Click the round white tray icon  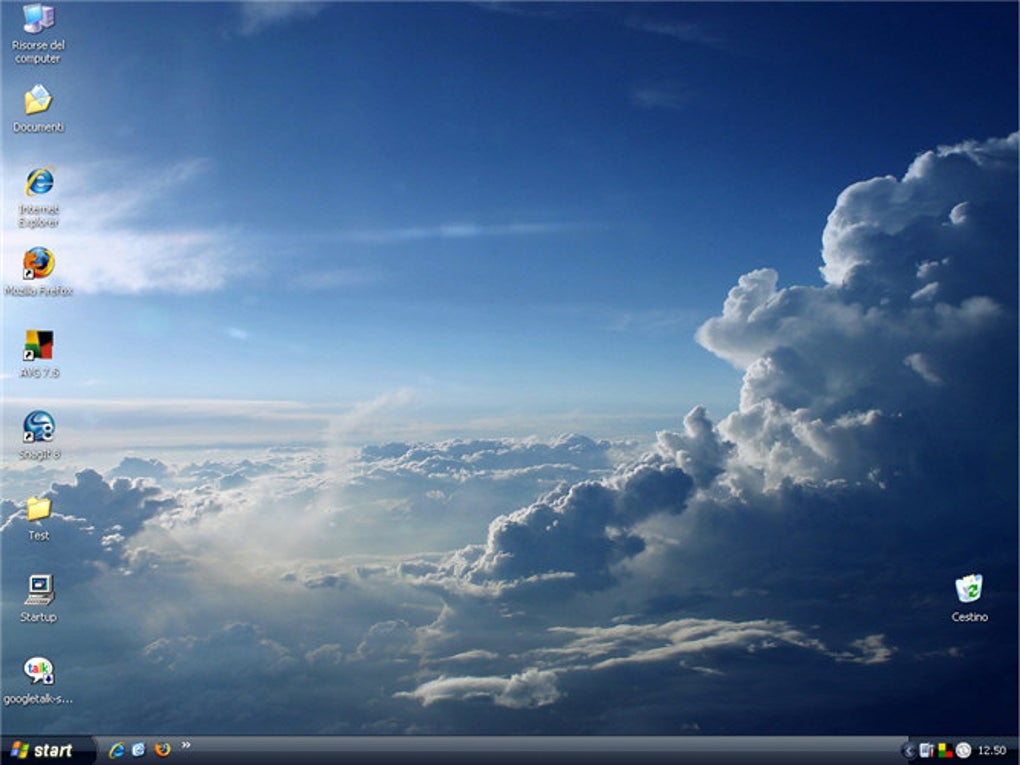pos(963,751)
